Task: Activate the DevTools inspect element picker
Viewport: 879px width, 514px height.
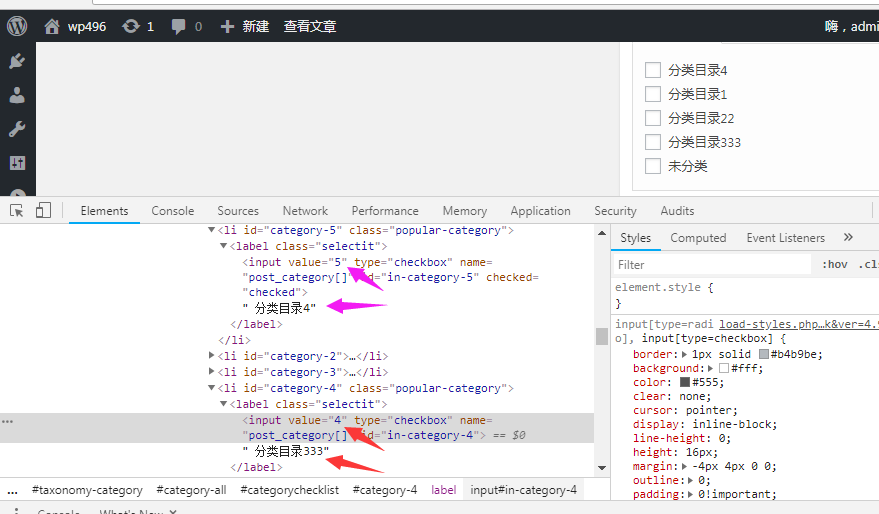Action: click(x=17, y=210)
